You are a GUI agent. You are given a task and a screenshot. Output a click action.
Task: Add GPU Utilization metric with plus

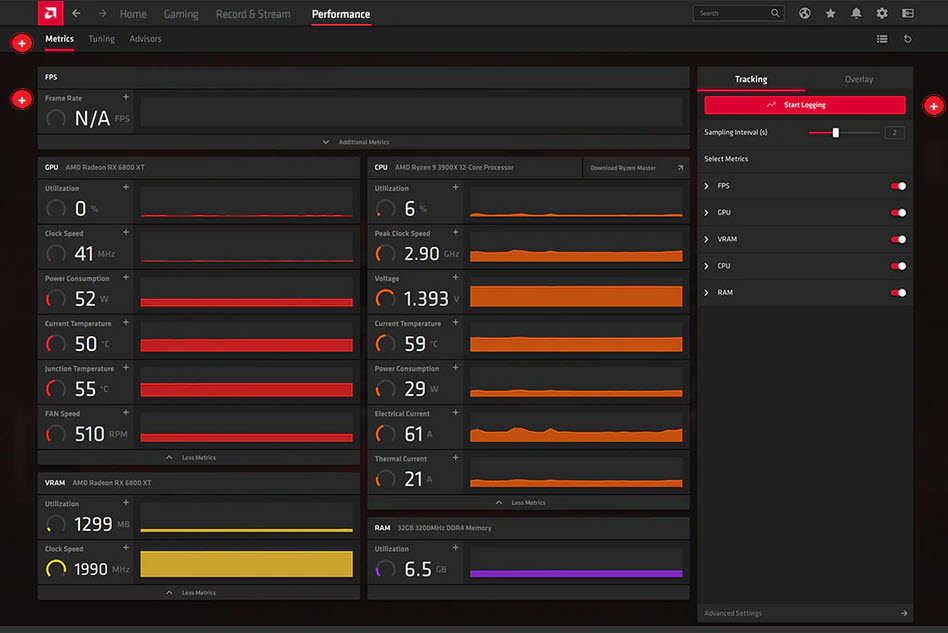pyautogui.click(x=126, y=187)
